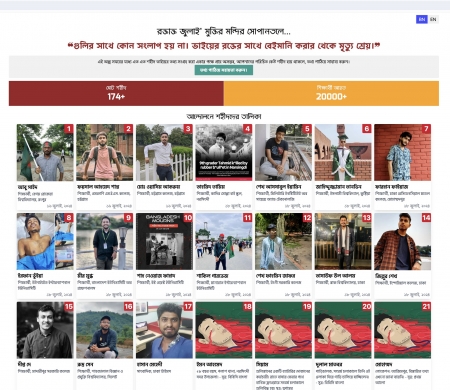Click the red number 6 badge
This screenshot has width=450, height=390.
click(367, 129)
